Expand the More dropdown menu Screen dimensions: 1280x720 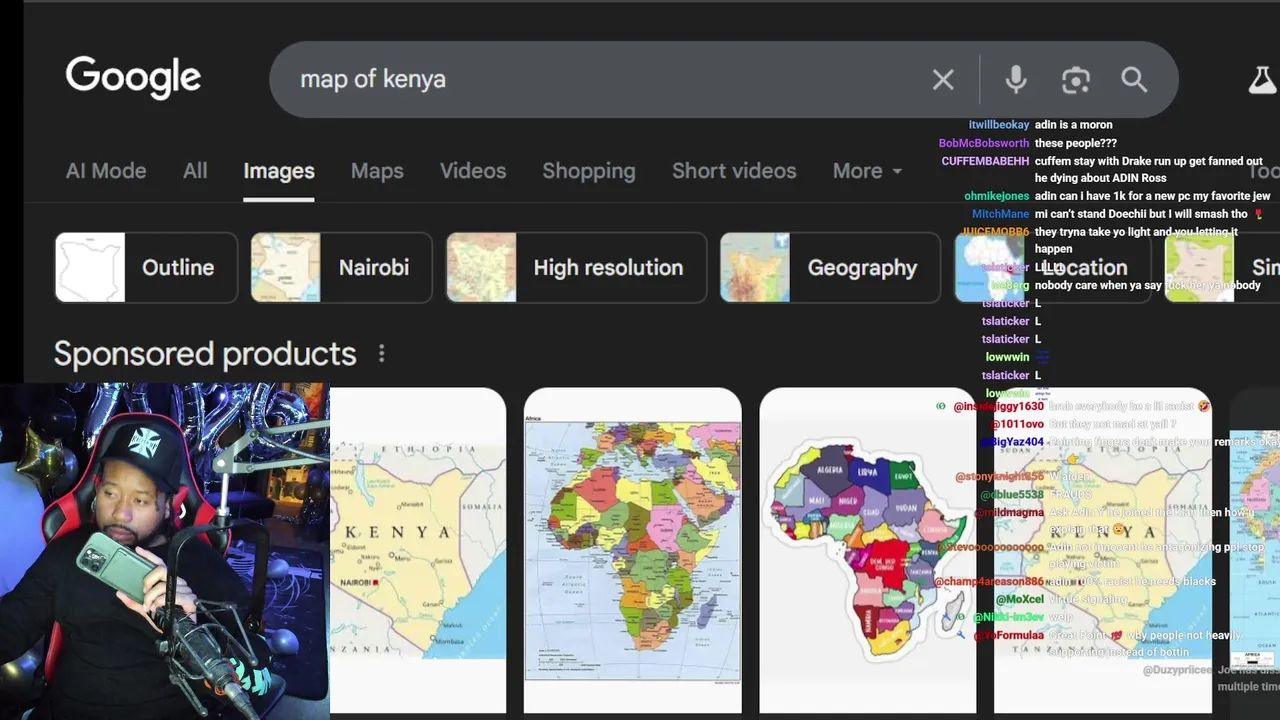(x=867, y=171)
